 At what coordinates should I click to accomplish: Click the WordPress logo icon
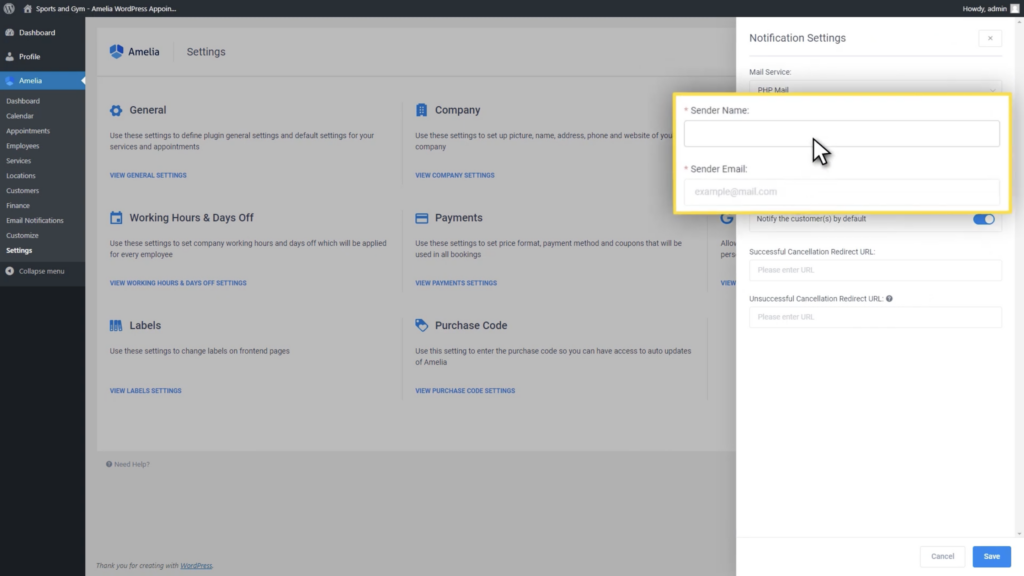[9, 8]
